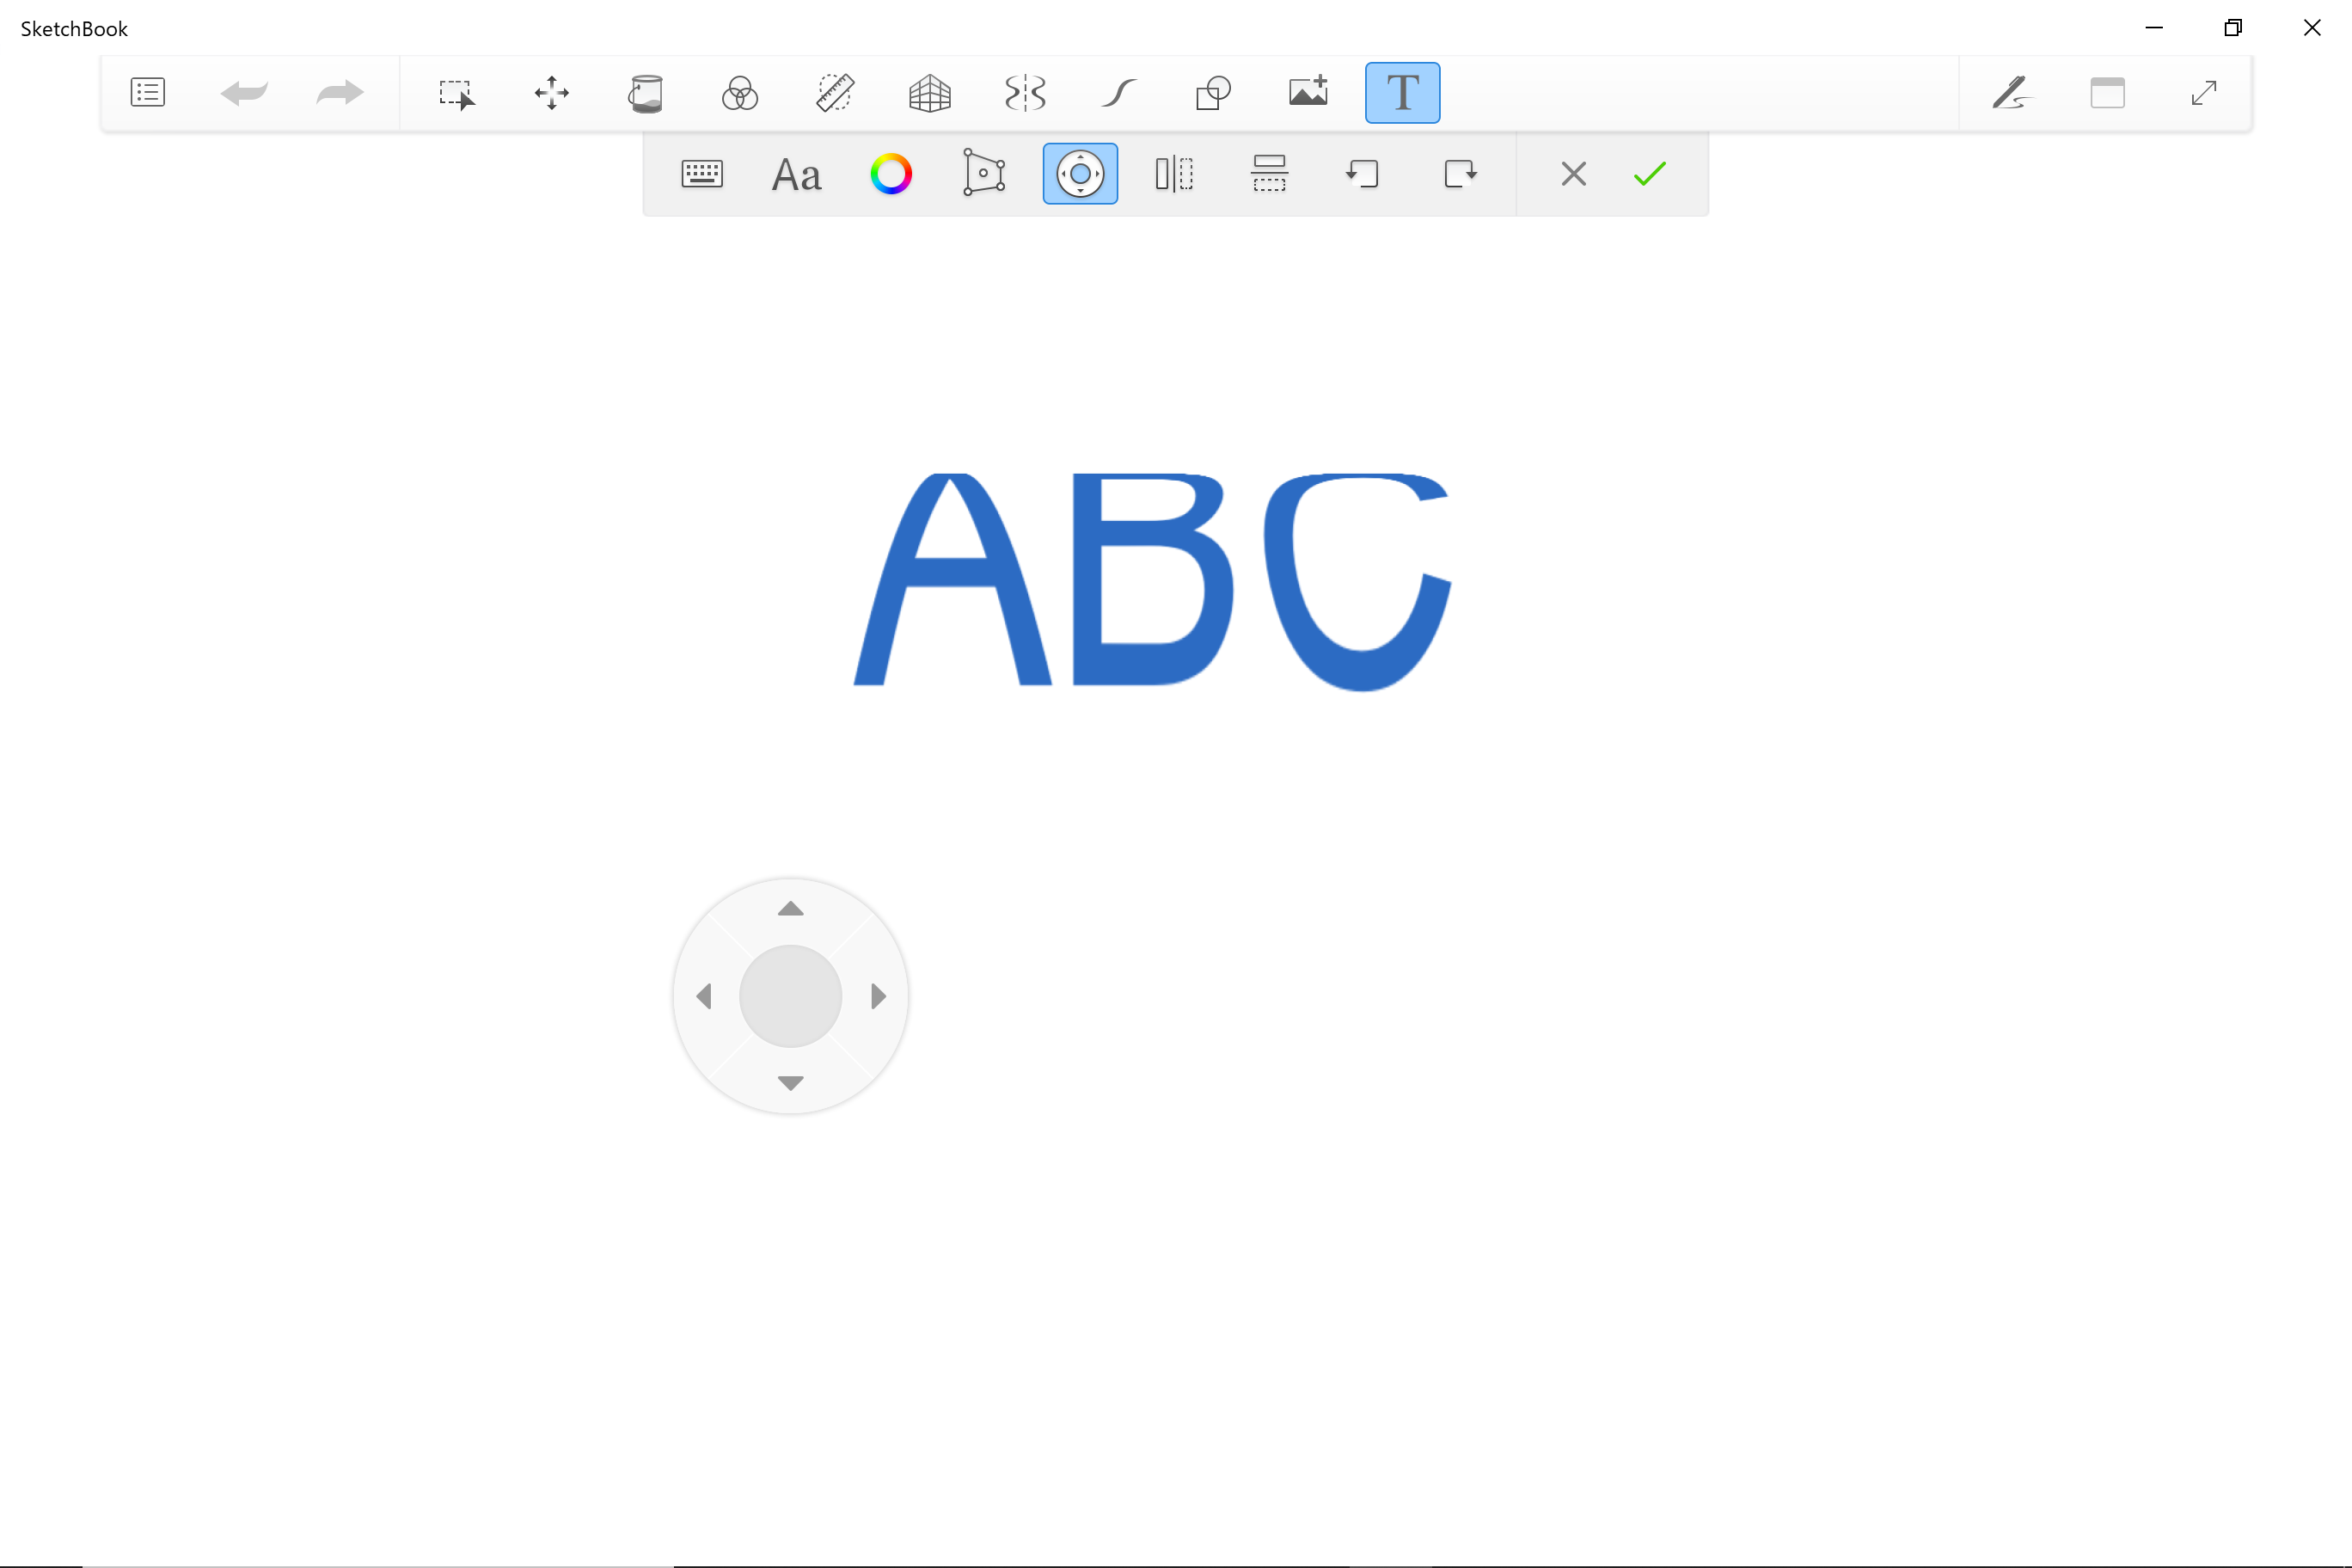Image resolution: width=2352 pixels, height=1568 pixels.
Task: Select the Steady Stroke curve tool
Action: [1119, 93]
